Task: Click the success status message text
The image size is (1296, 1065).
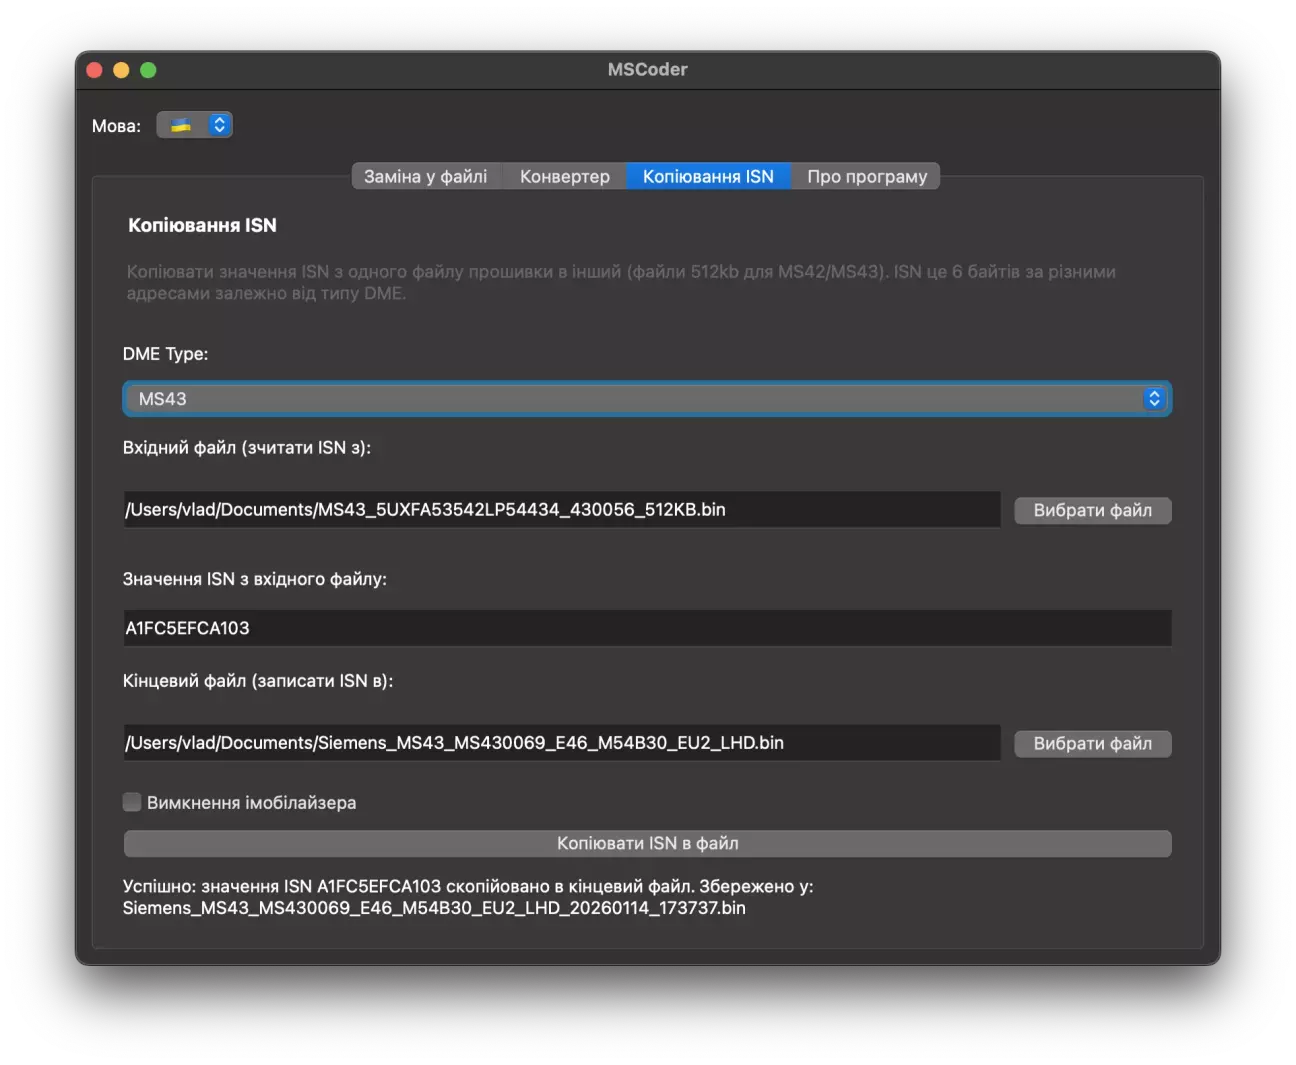Action: pos(468,897)
